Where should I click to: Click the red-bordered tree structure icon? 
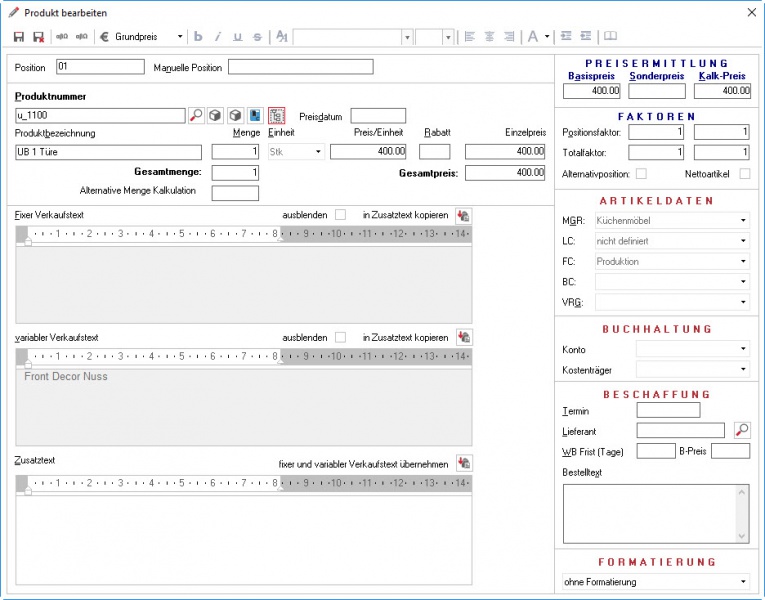pyautogui.click(x=277, y=116)
